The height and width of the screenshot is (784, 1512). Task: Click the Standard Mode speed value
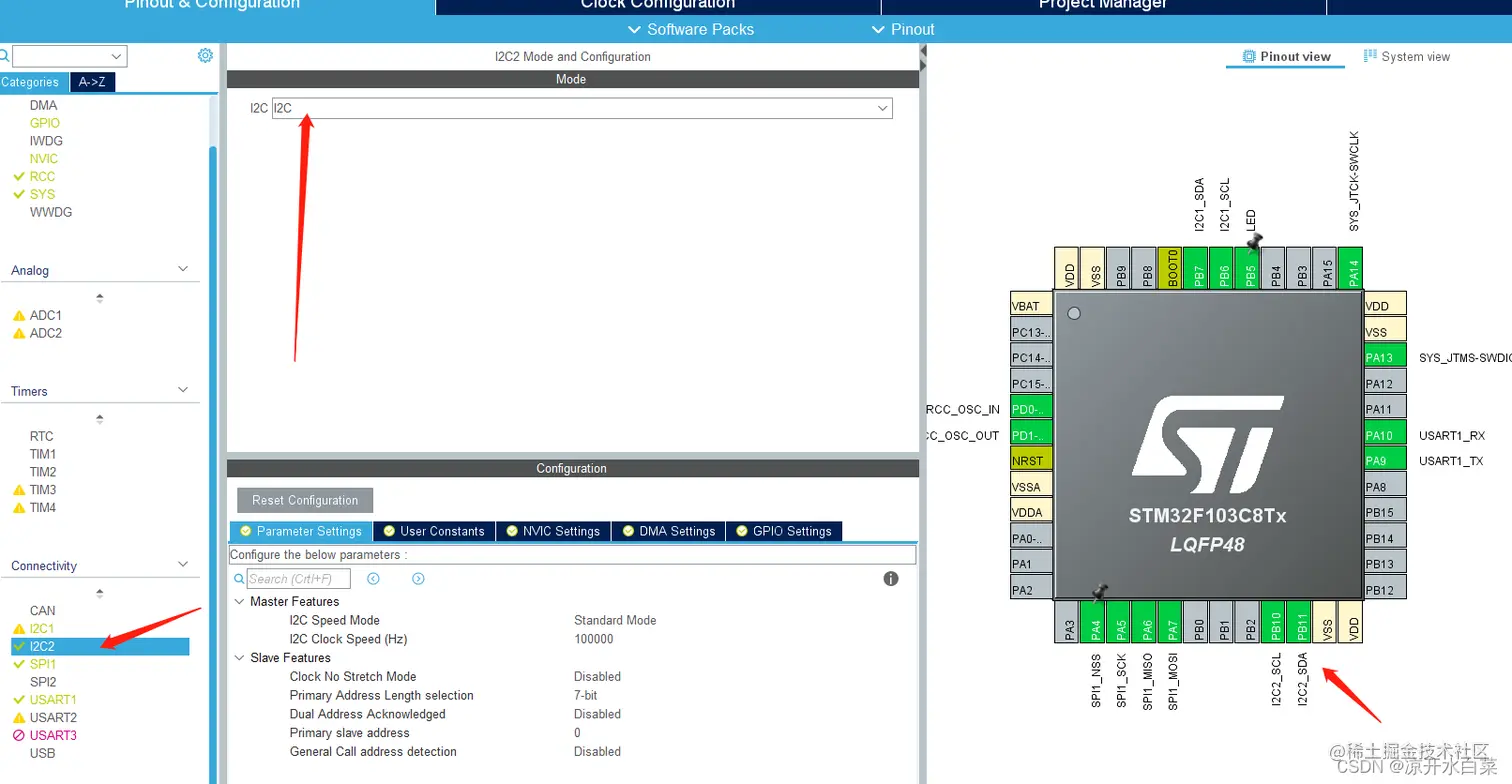pyautogui.click(x=615, y=621)
